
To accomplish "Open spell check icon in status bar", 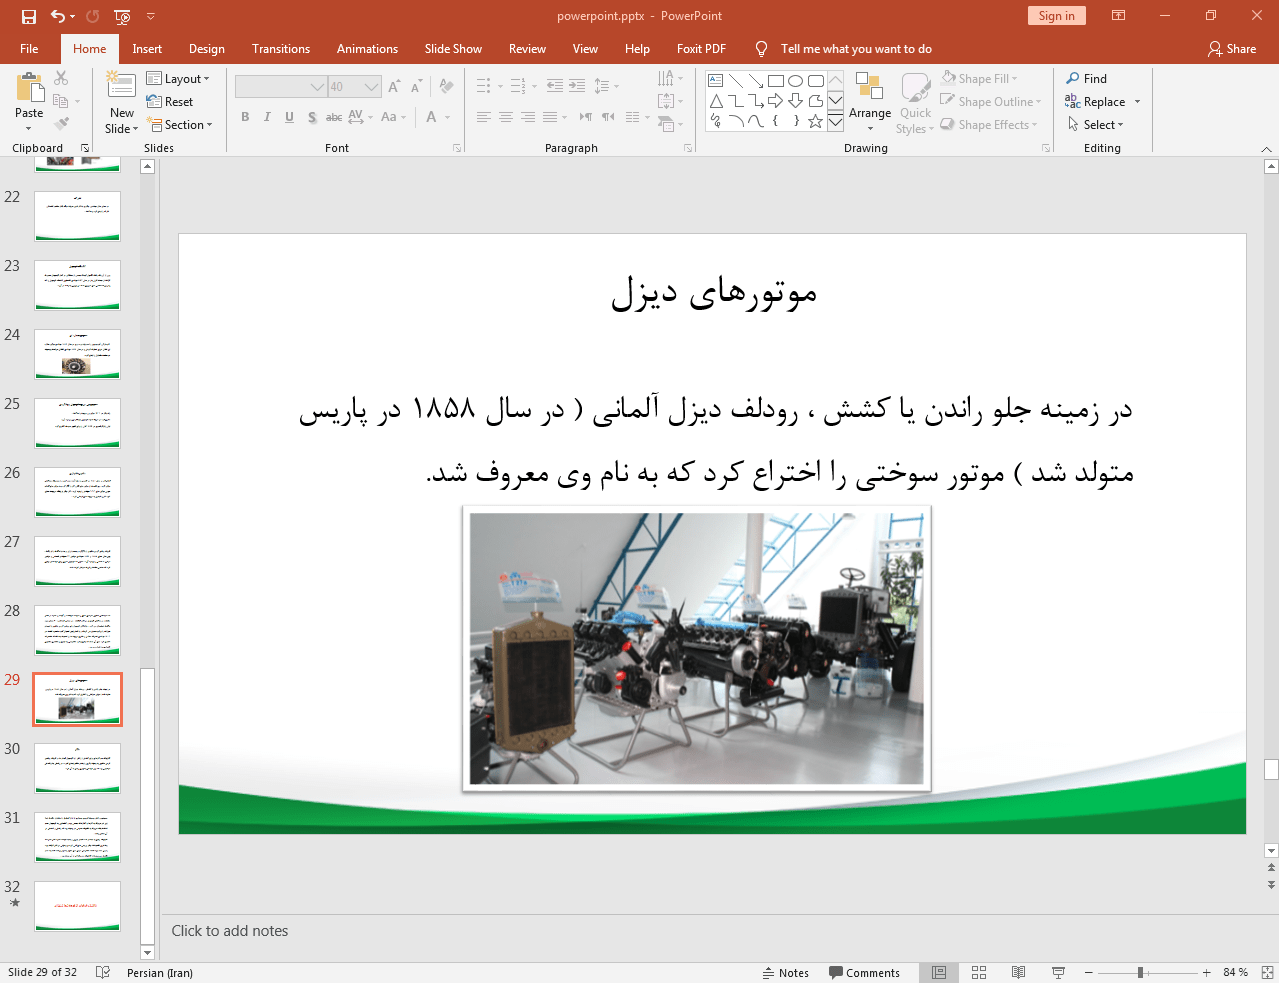I will [102, 972].
